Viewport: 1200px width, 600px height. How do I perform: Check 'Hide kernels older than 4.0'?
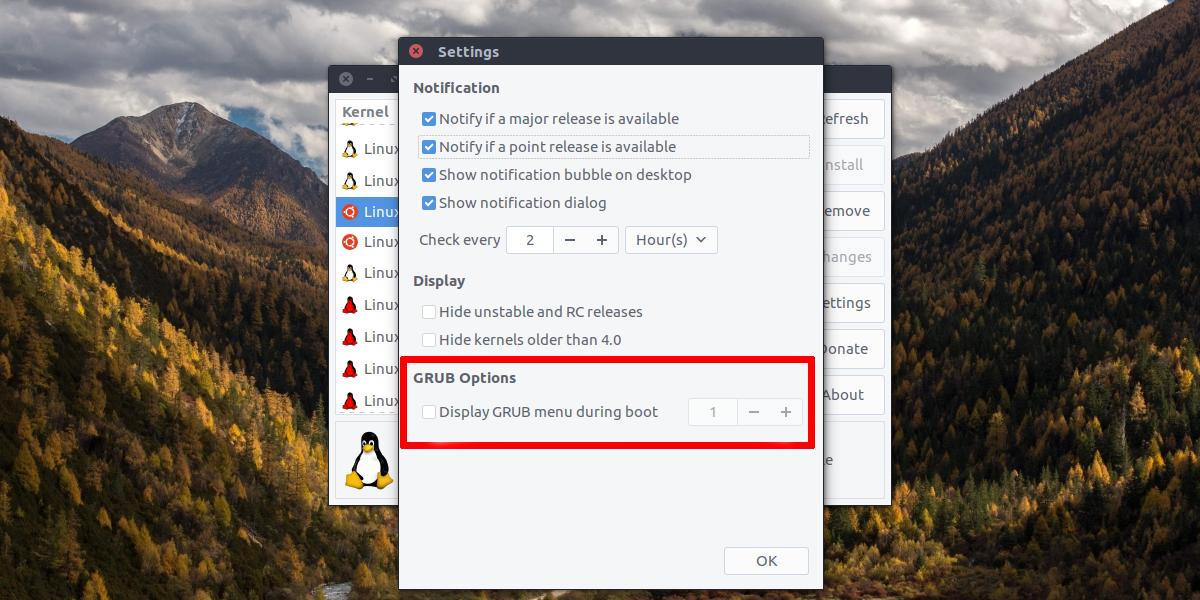click(429, 340)
